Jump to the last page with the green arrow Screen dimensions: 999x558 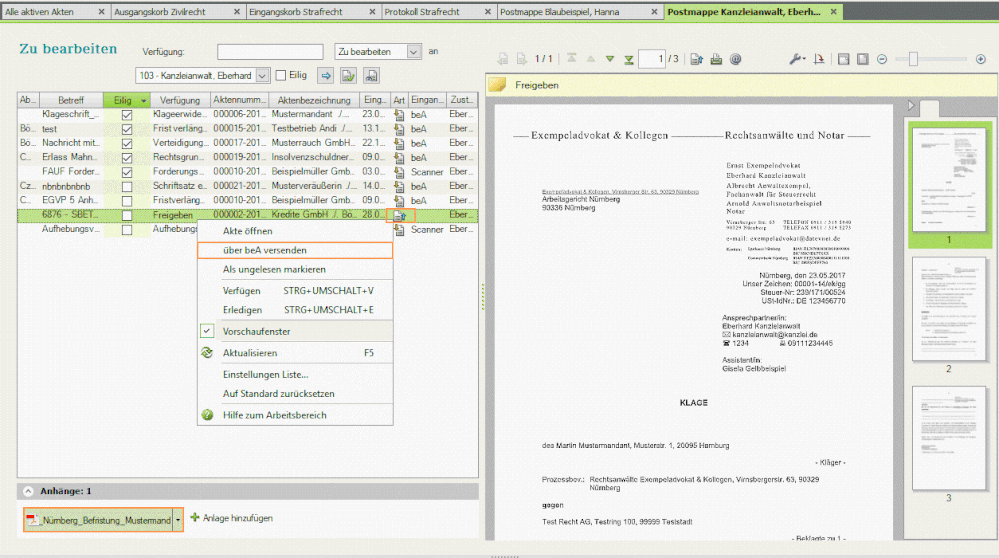coord(629,60)
